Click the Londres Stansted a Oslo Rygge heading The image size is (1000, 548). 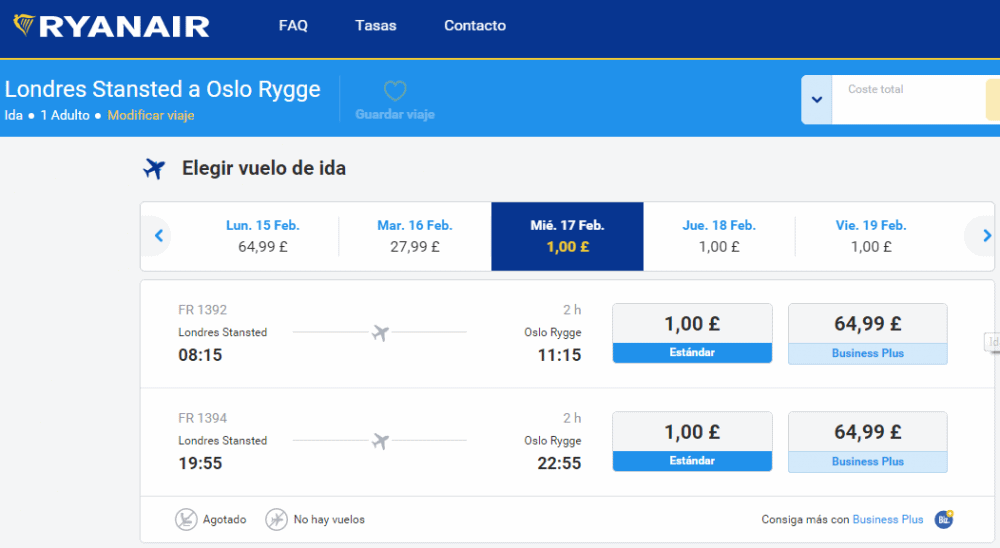tap(163, 89)
